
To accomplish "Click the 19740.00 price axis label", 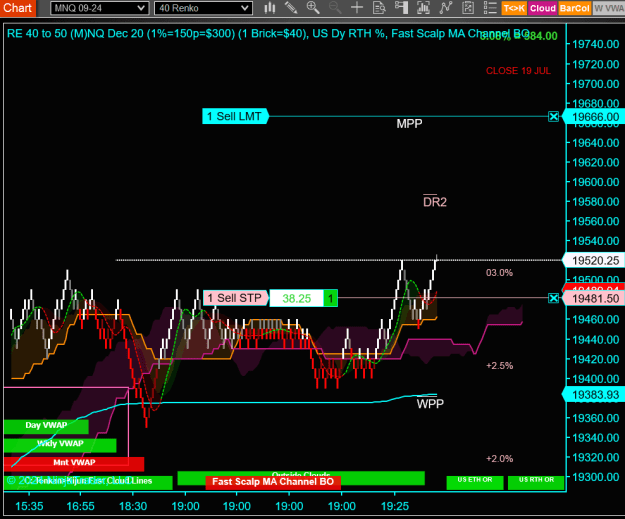I will 596,44.
